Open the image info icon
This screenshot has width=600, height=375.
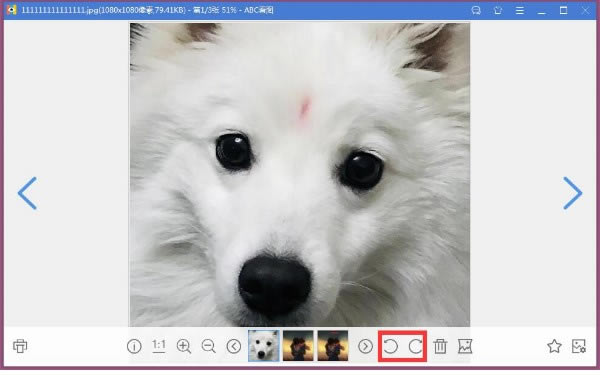(134, 346)
